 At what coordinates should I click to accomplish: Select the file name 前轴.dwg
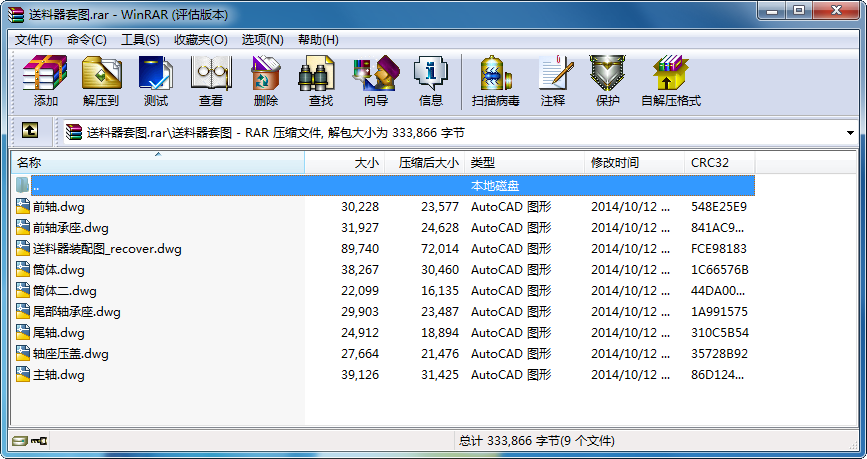click(59, 207)
